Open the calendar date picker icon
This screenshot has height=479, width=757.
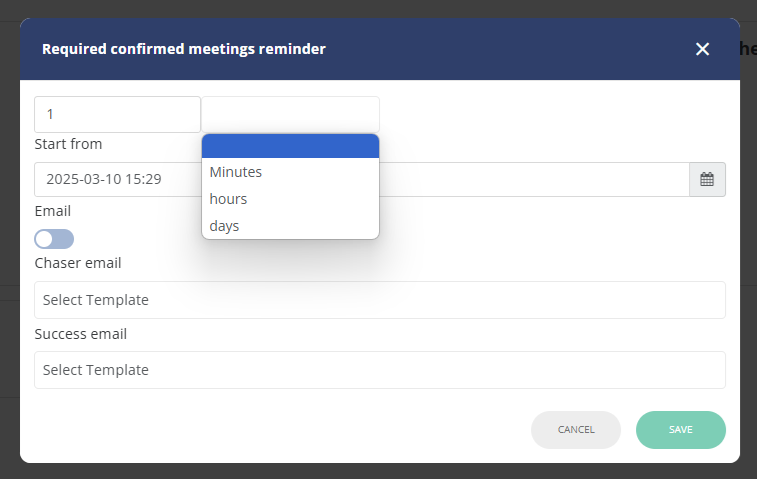point(707,180)
